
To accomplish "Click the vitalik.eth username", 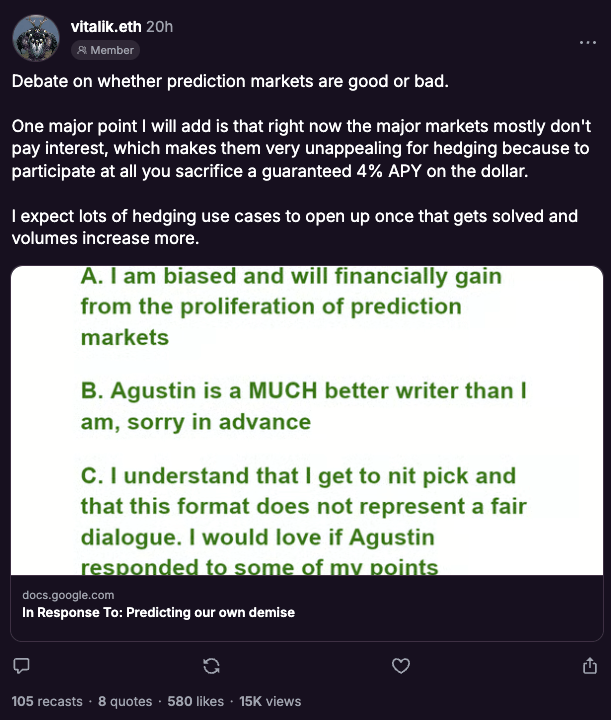I will coord(106,27).
